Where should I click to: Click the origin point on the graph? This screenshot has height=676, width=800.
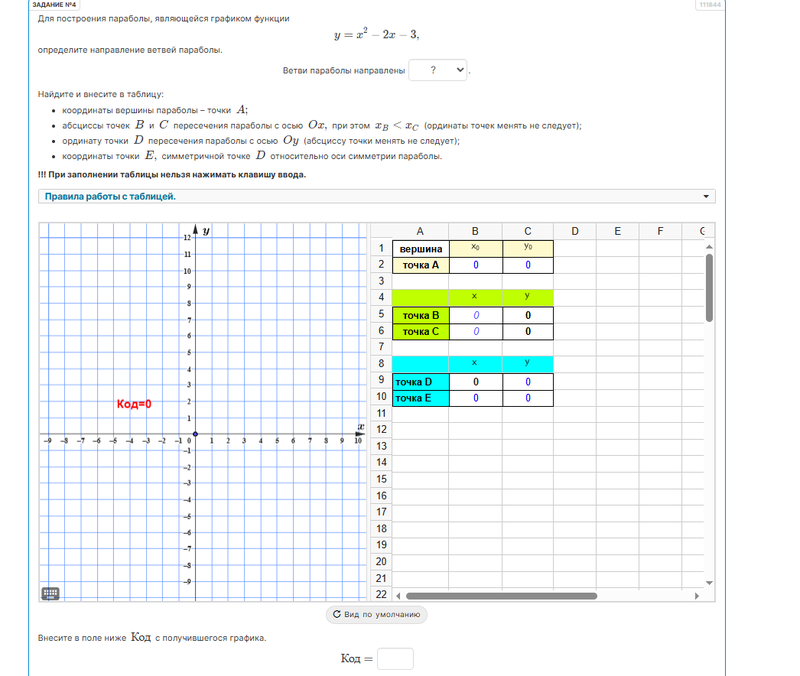tap(194, 434)
